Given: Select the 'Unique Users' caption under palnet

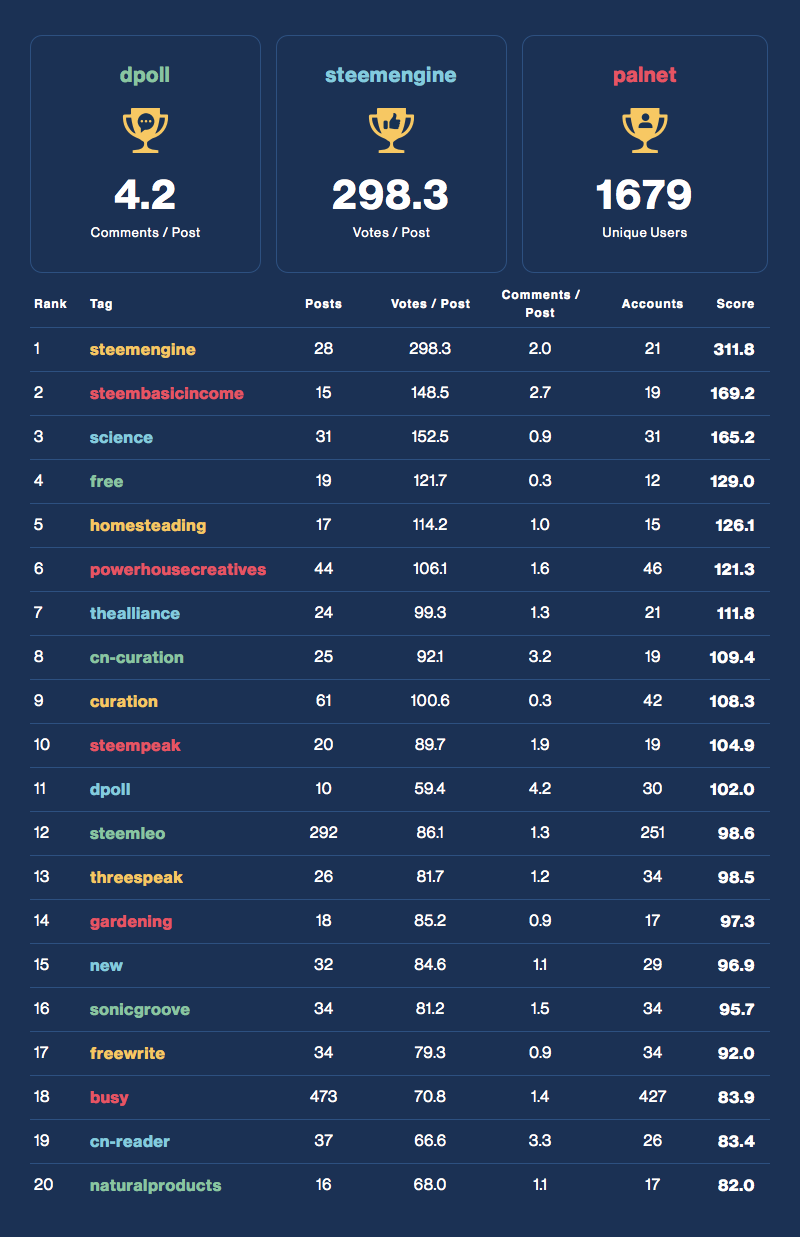Looking at the screenshot, I should pos(645,232).
